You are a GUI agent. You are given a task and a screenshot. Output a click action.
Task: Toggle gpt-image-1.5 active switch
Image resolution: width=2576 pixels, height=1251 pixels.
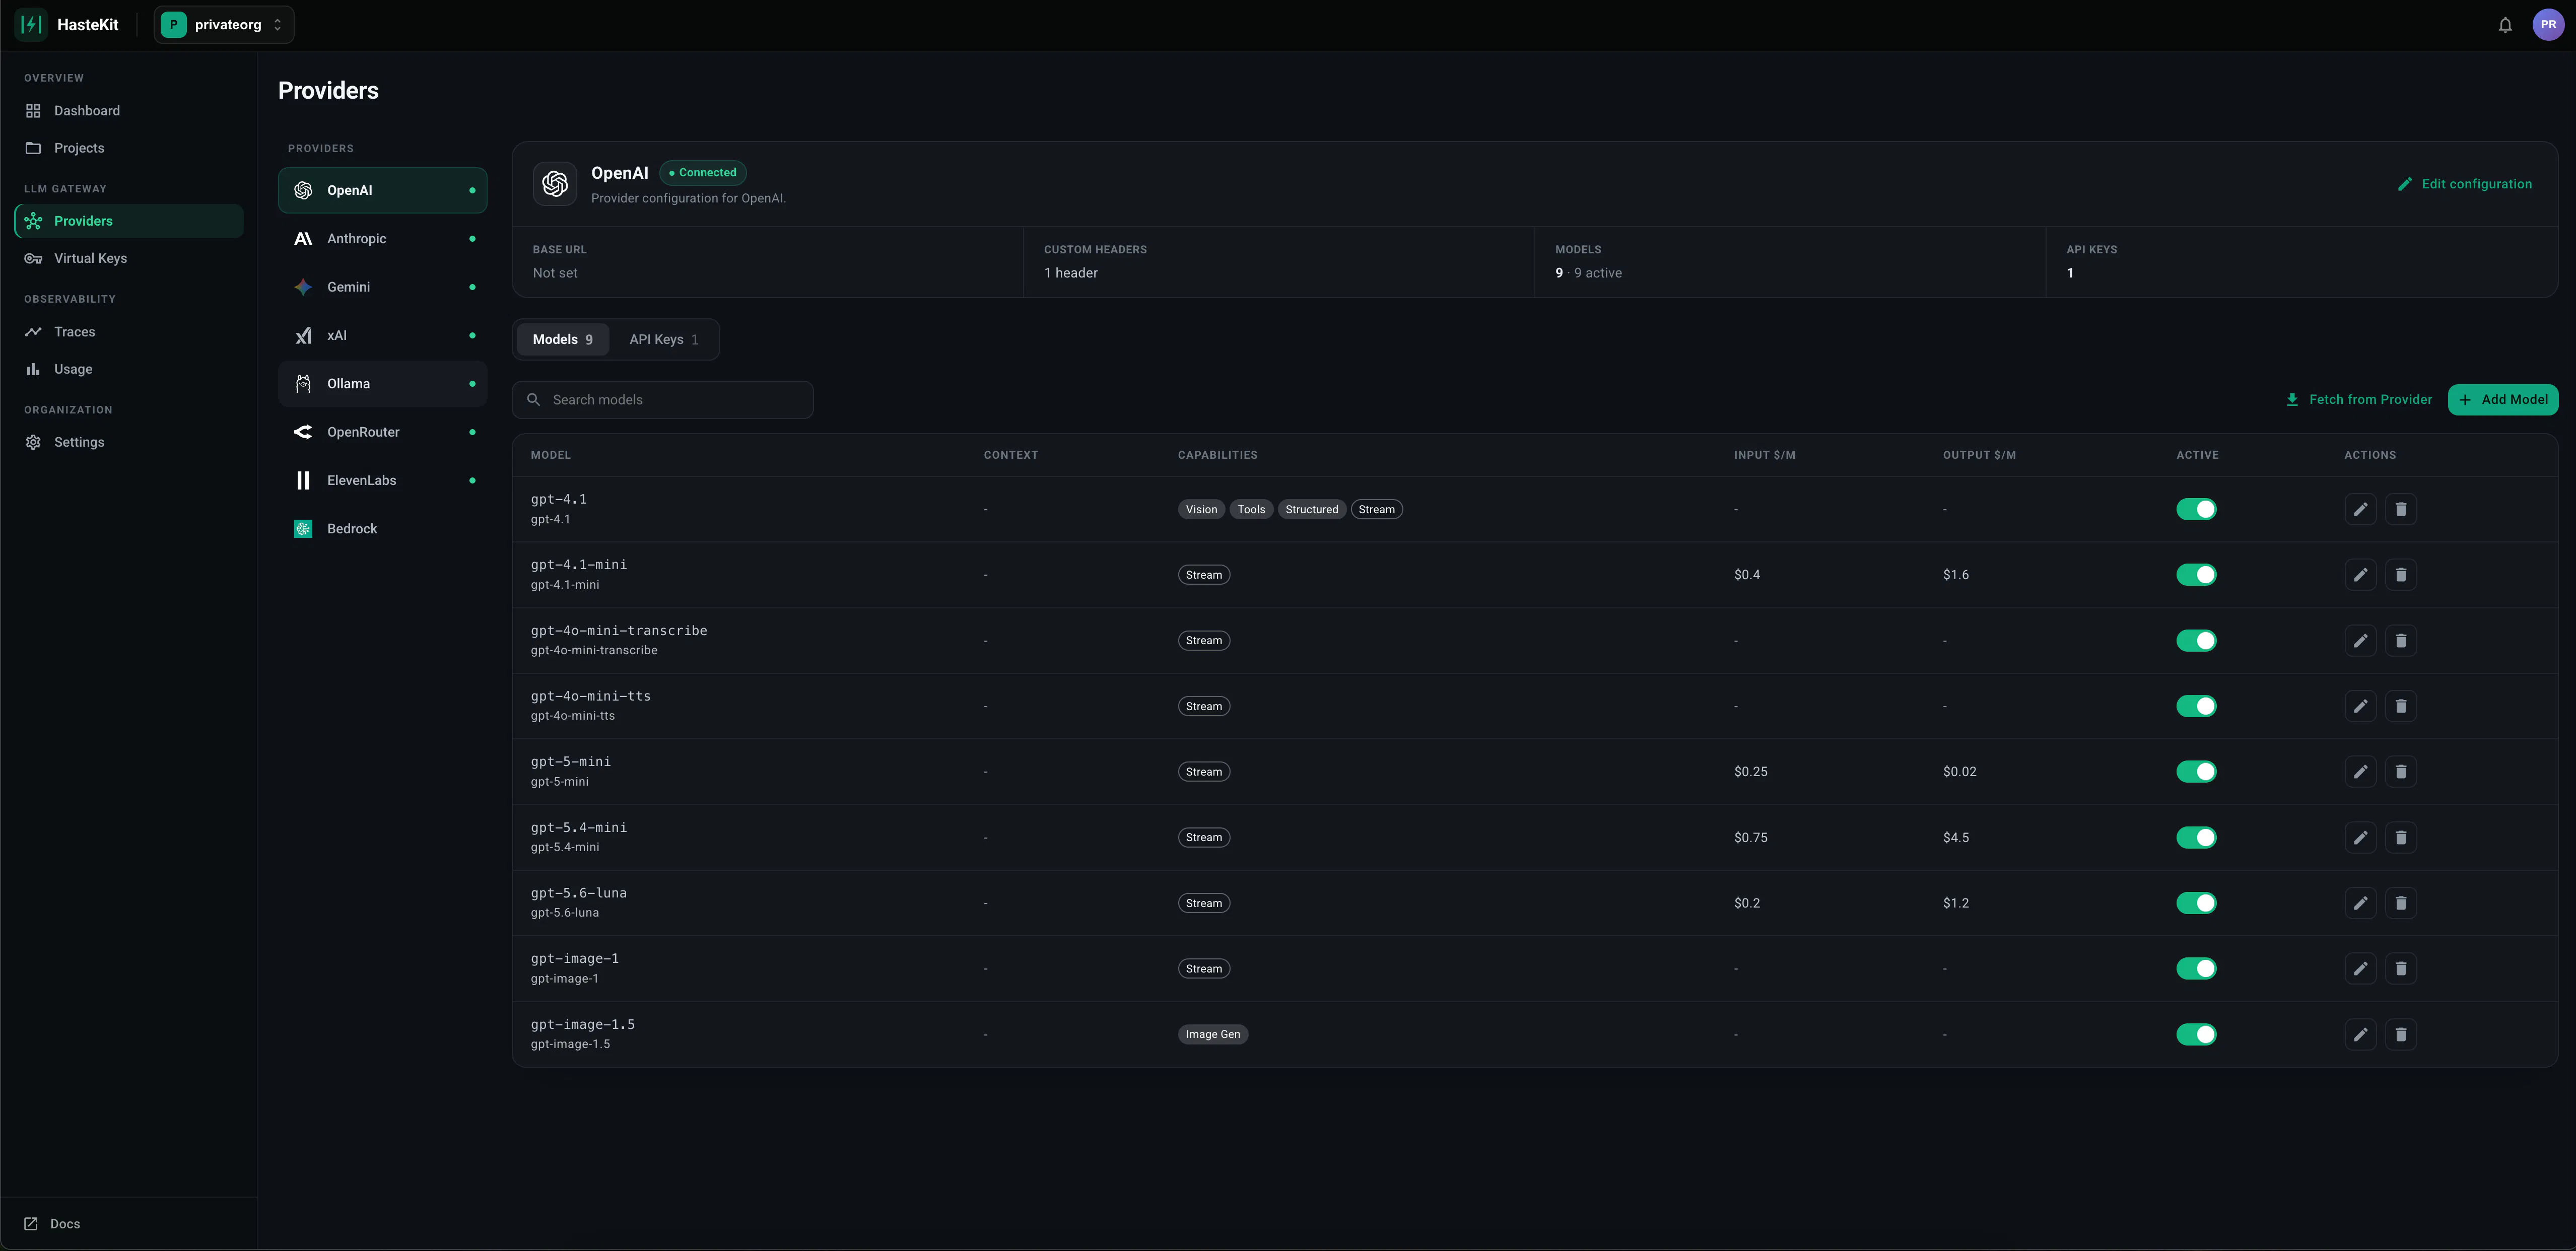tap(2196, 1034)
